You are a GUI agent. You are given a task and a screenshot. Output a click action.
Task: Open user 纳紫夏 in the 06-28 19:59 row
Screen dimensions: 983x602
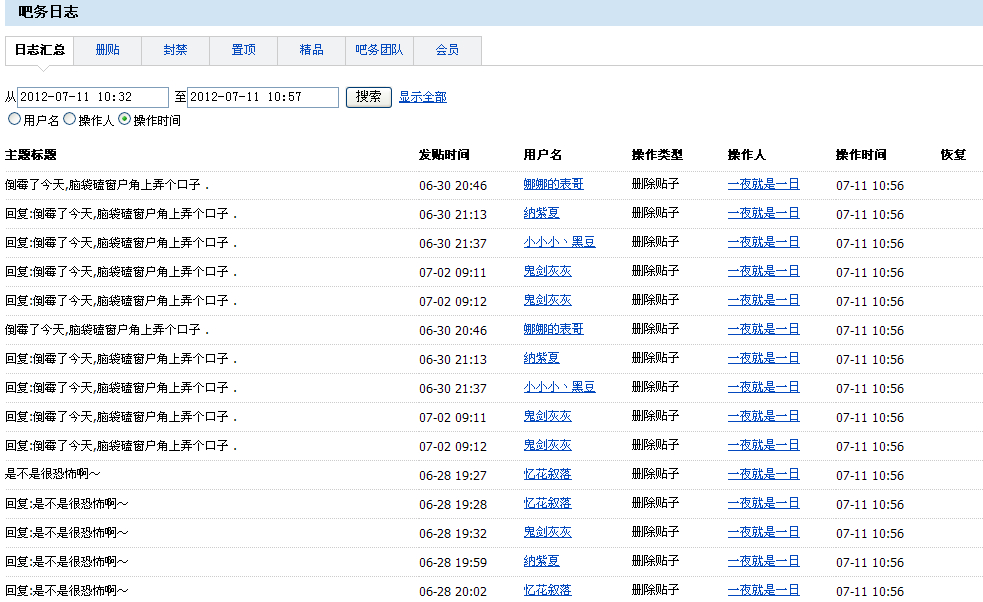click(x=541, y=561)
